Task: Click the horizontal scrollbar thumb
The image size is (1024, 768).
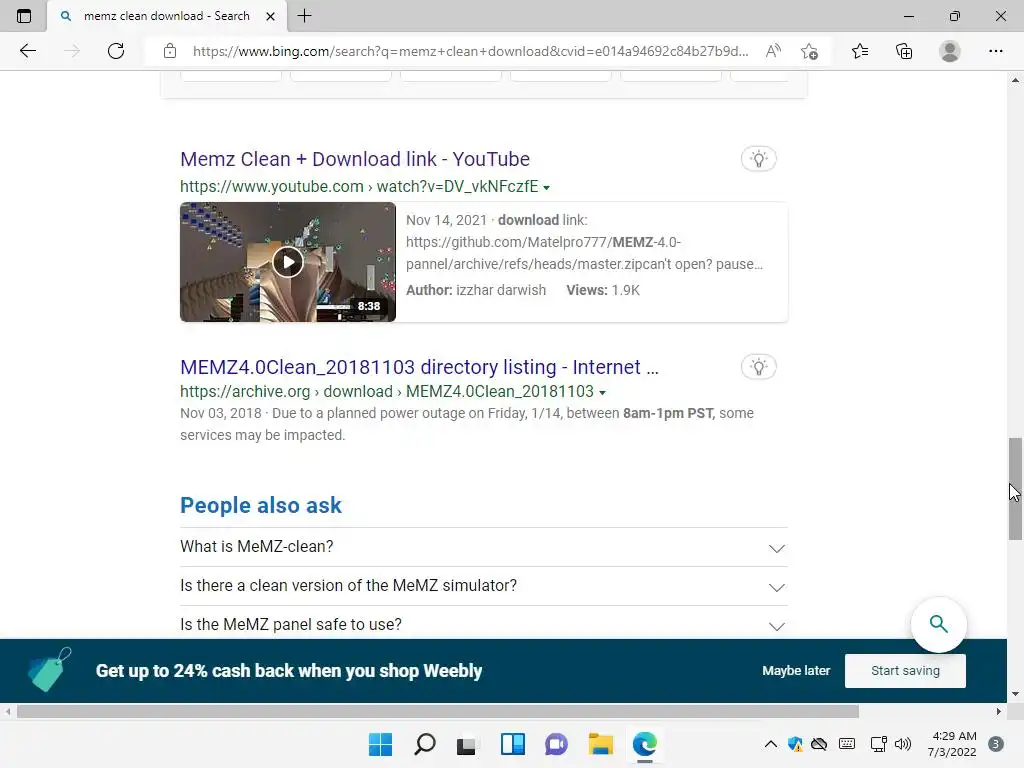Action: point(438,711)
